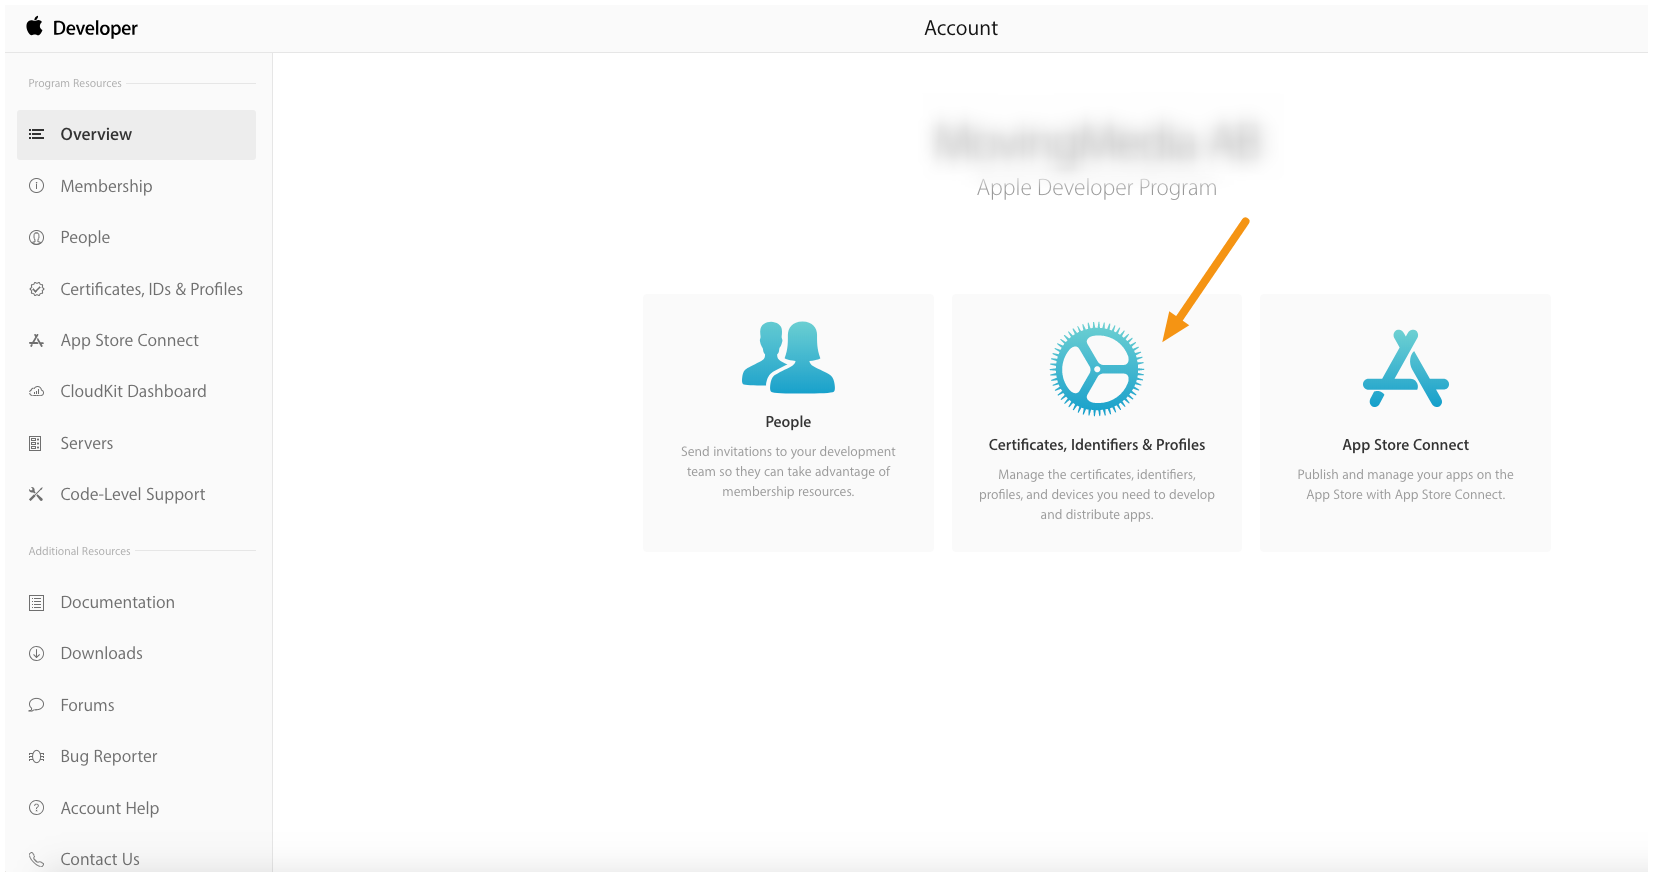Screen dimensions: 1653x877
Task: Open CloudKit Dashboard
Action: (x=133, y=391)
